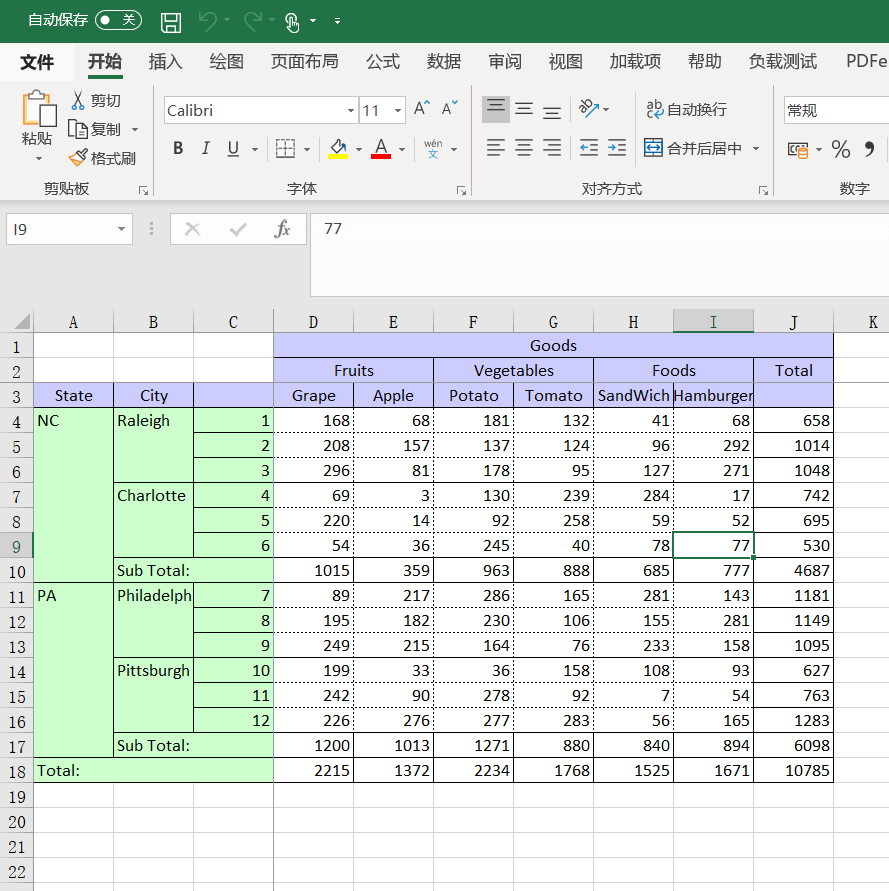Open the font settings dialog launcher
This screenshot has height=891, width=889.
pyautogui.click(x=461, y=191)
